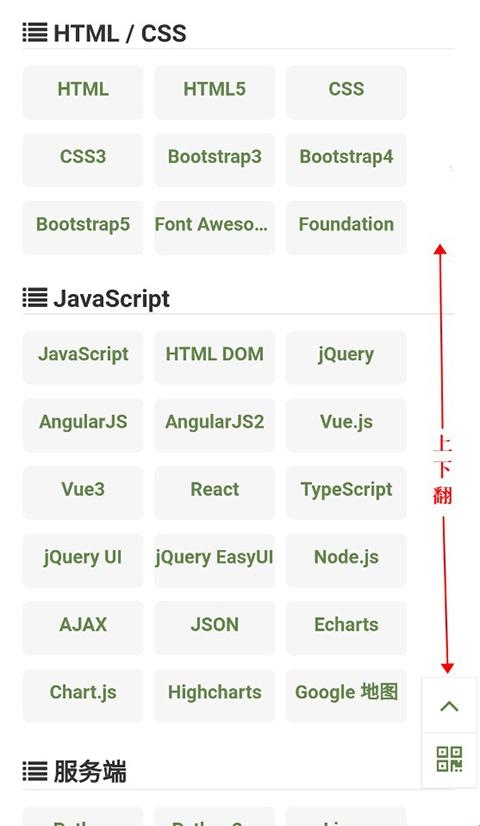Select the CSS3 tutorial tile
Screen dimensions: 480x826
coord(83,160)
